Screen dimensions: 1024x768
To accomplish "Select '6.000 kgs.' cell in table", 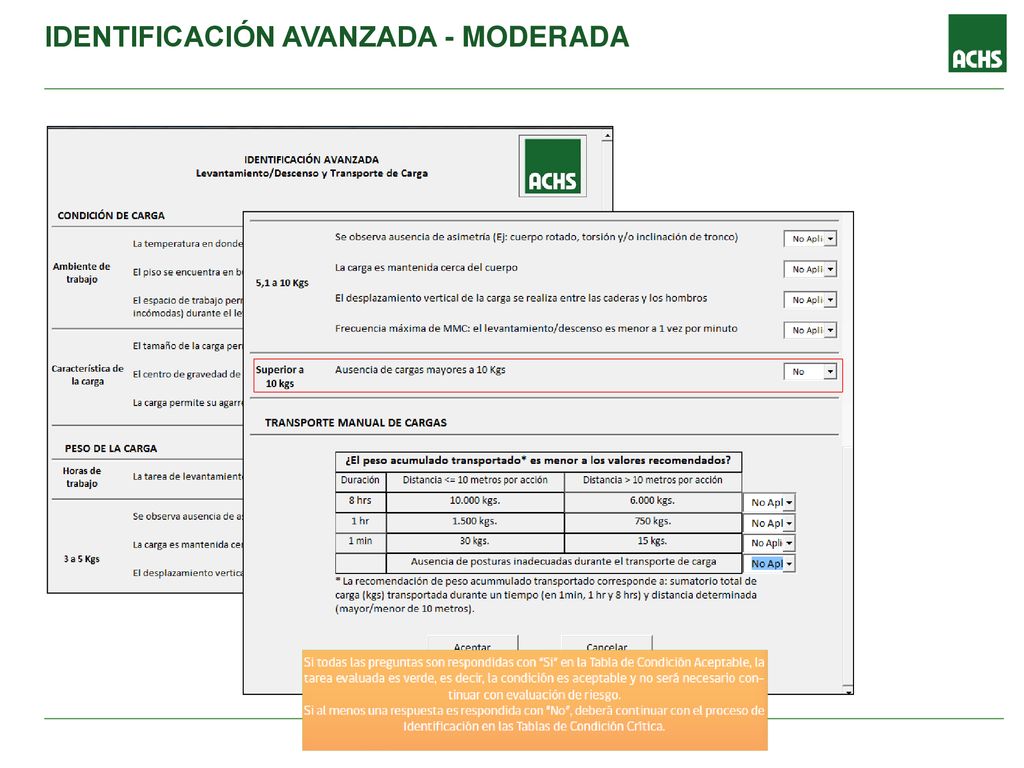I will click(653, 501).
